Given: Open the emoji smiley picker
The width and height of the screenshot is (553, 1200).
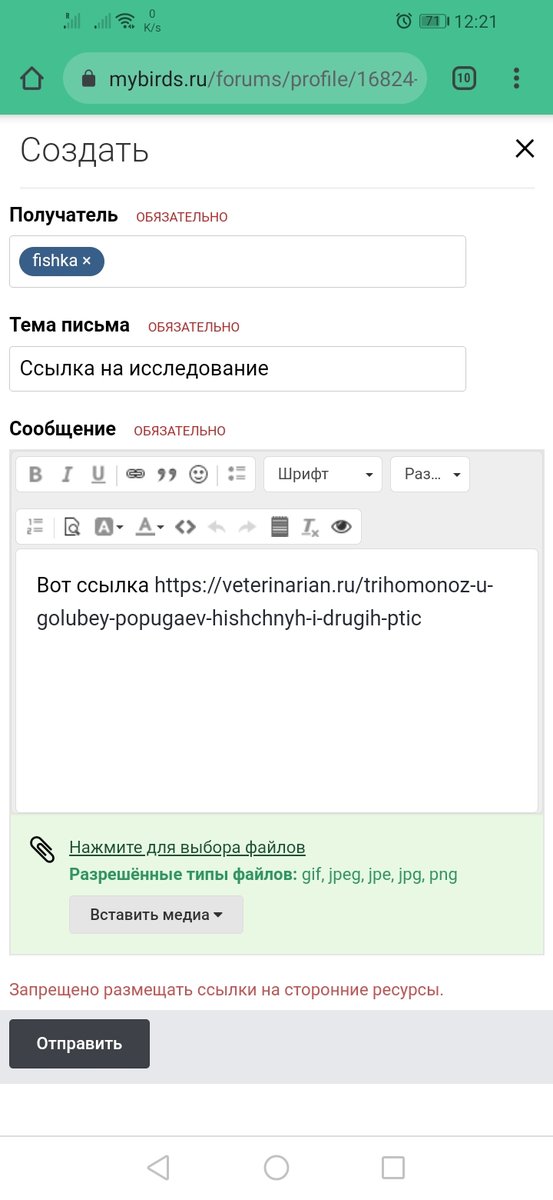Looking at the screenshot, I should pyautogui.click(x=198, y=474).
